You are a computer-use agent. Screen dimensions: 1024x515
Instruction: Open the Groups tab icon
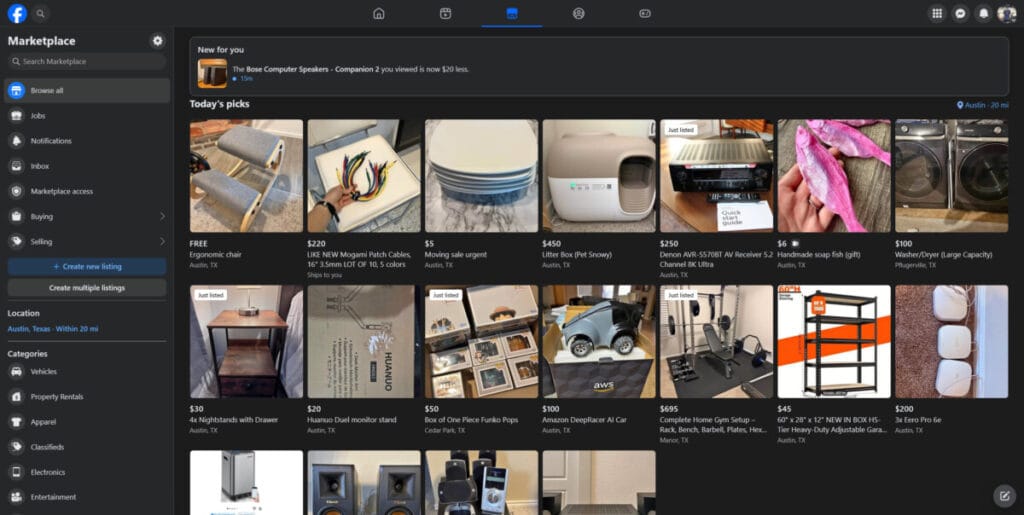(578, 13)
